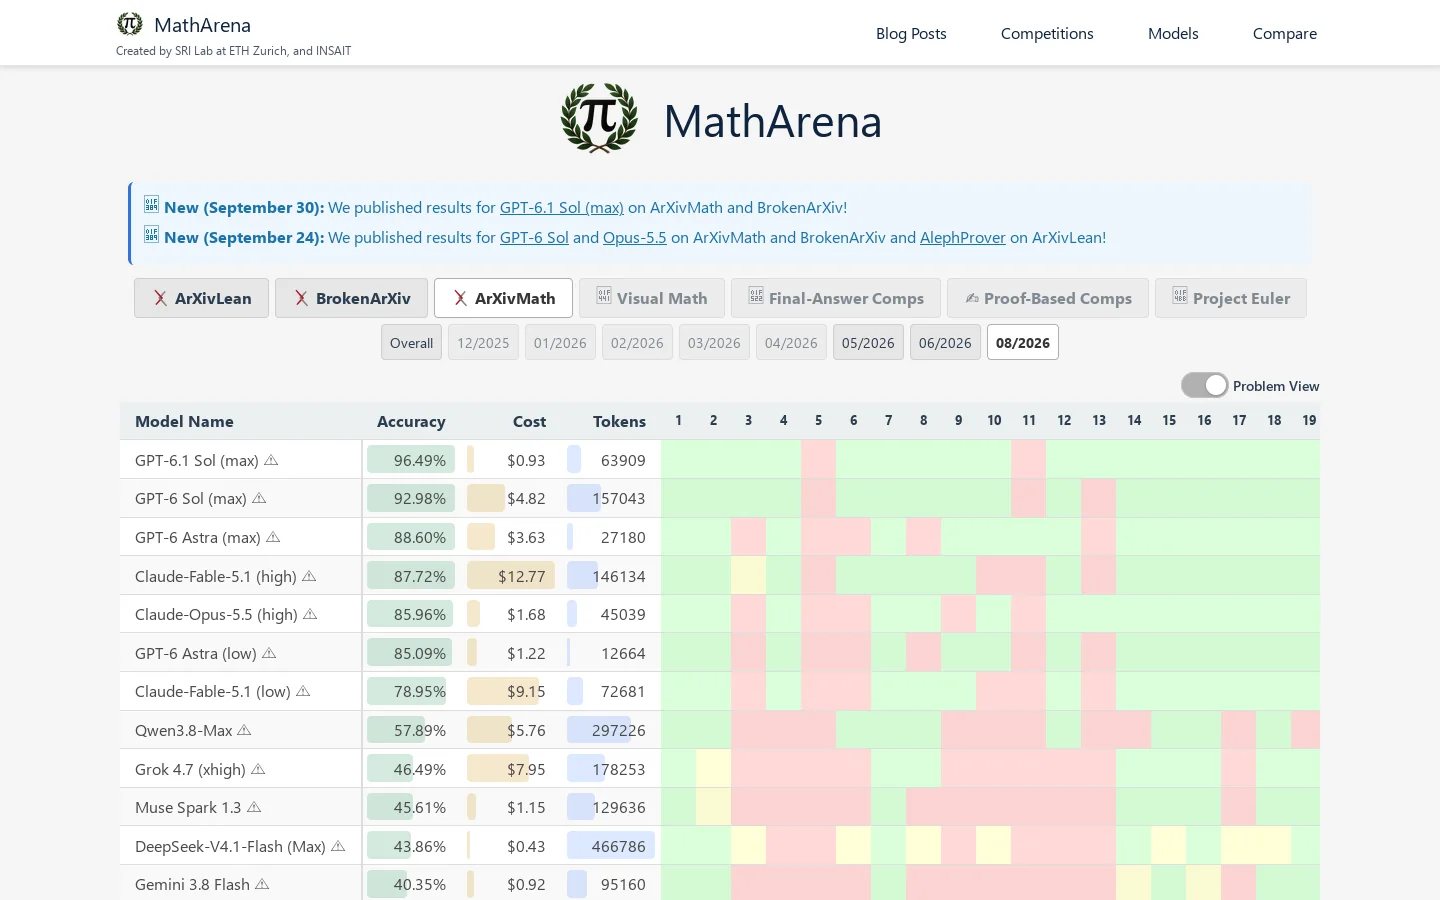Open the Blog Posts page

click(x=911, y=33)
